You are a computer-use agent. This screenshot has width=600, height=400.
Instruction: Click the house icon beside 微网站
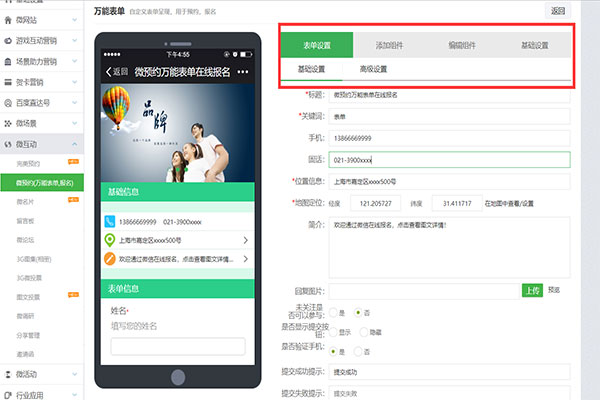pos(8,20)
